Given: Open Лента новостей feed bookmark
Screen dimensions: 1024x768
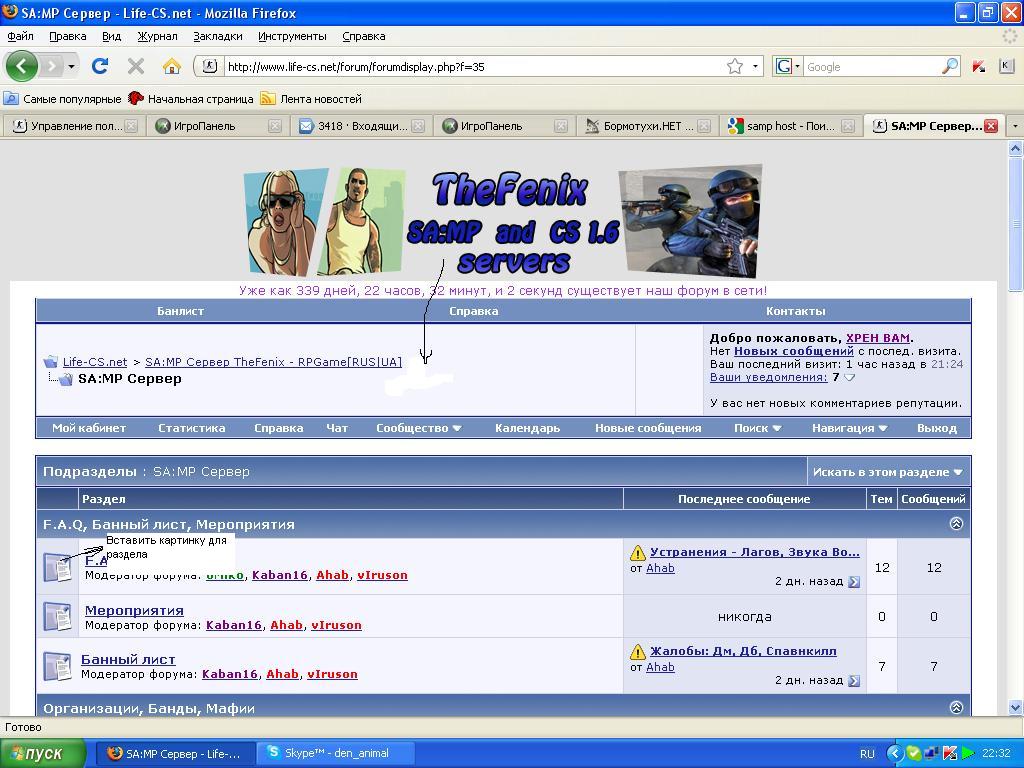Looking at the screenshot, I should (x=311, y=99).
